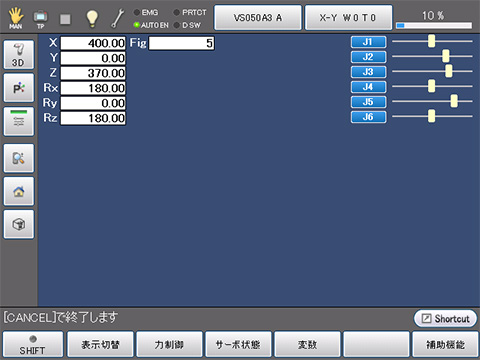The image size is (480, 360).
Task: Click the home icon in sidebar
Action: (19, 191)
